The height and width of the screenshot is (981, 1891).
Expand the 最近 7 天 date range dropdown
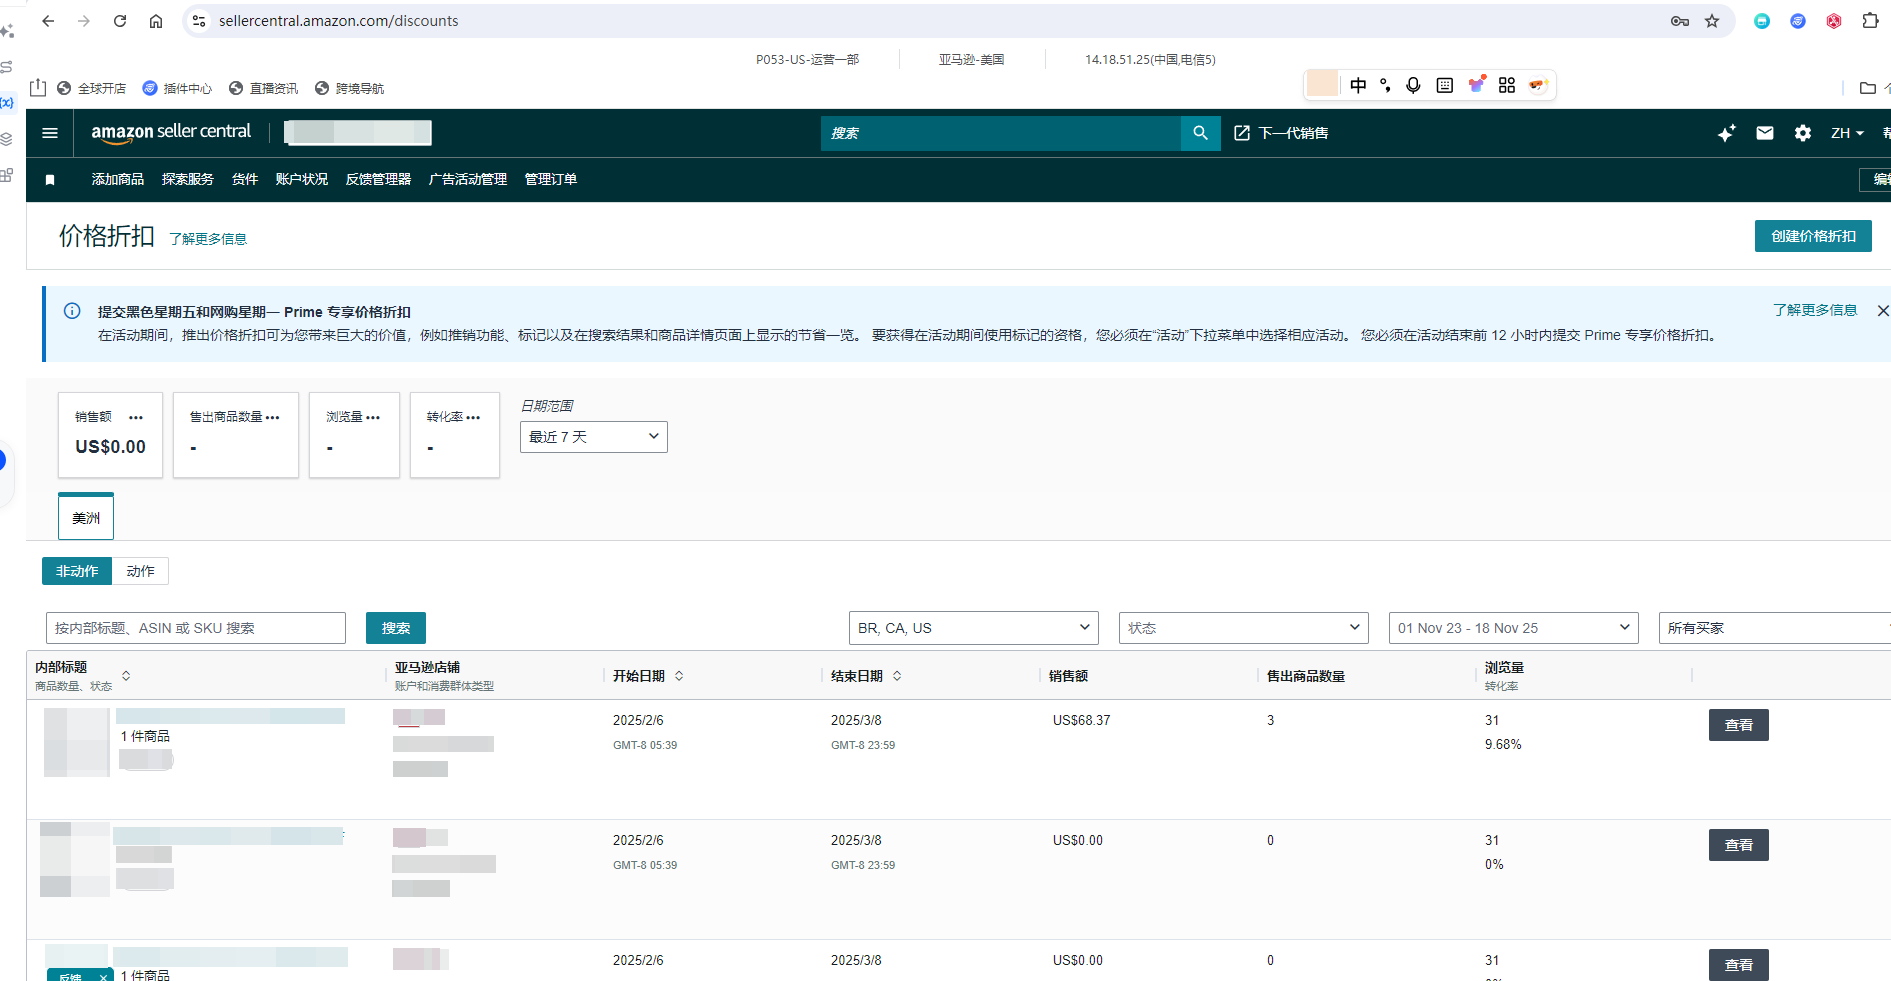[594, 437]
